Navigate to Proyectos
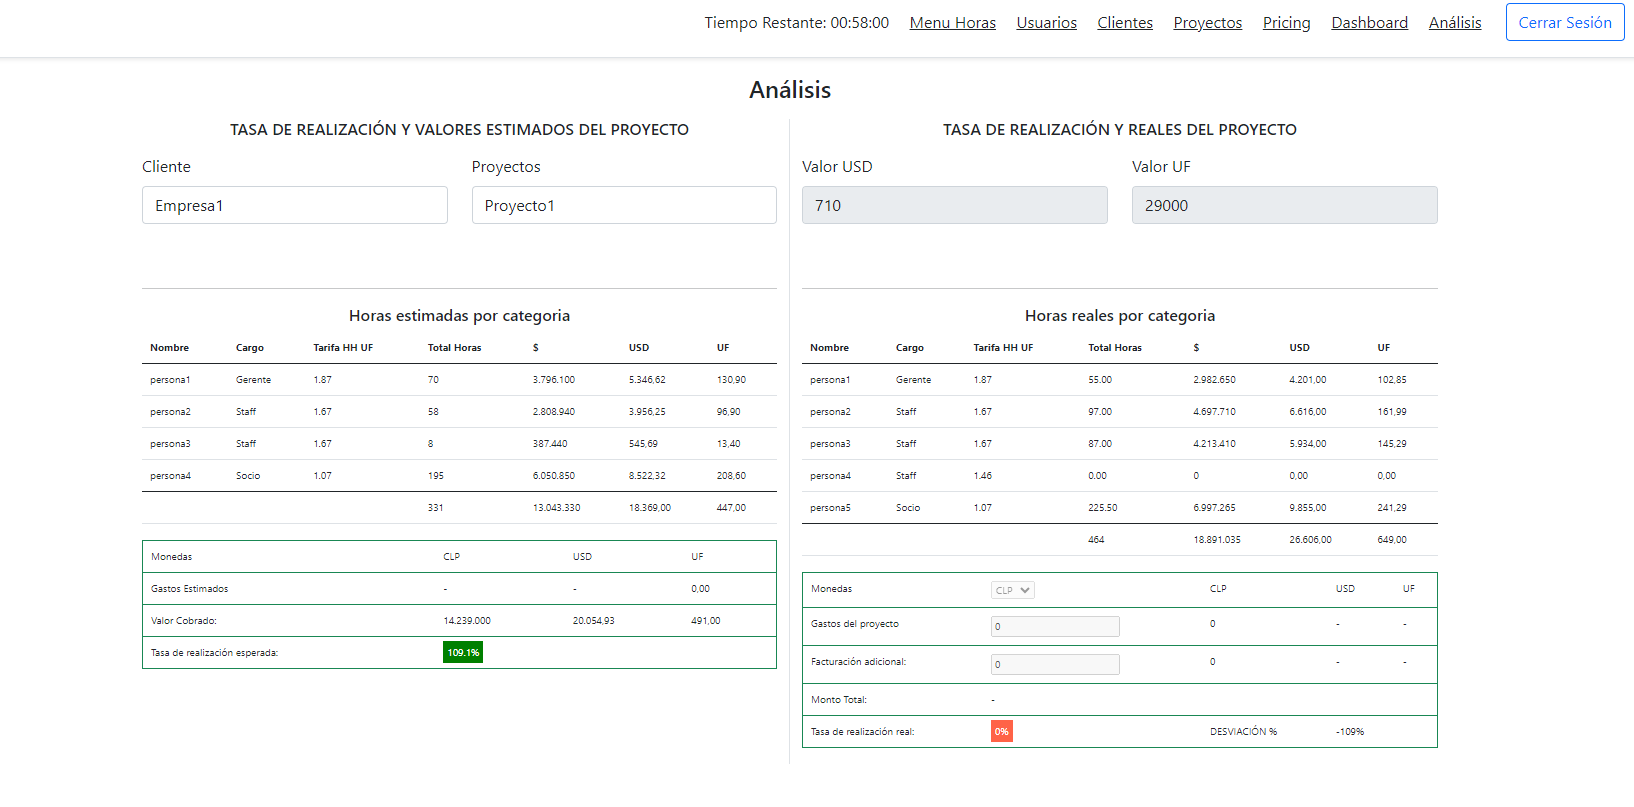This screenshot has height=807, width=1634. pyautogui.click(x=1207, y=22)
